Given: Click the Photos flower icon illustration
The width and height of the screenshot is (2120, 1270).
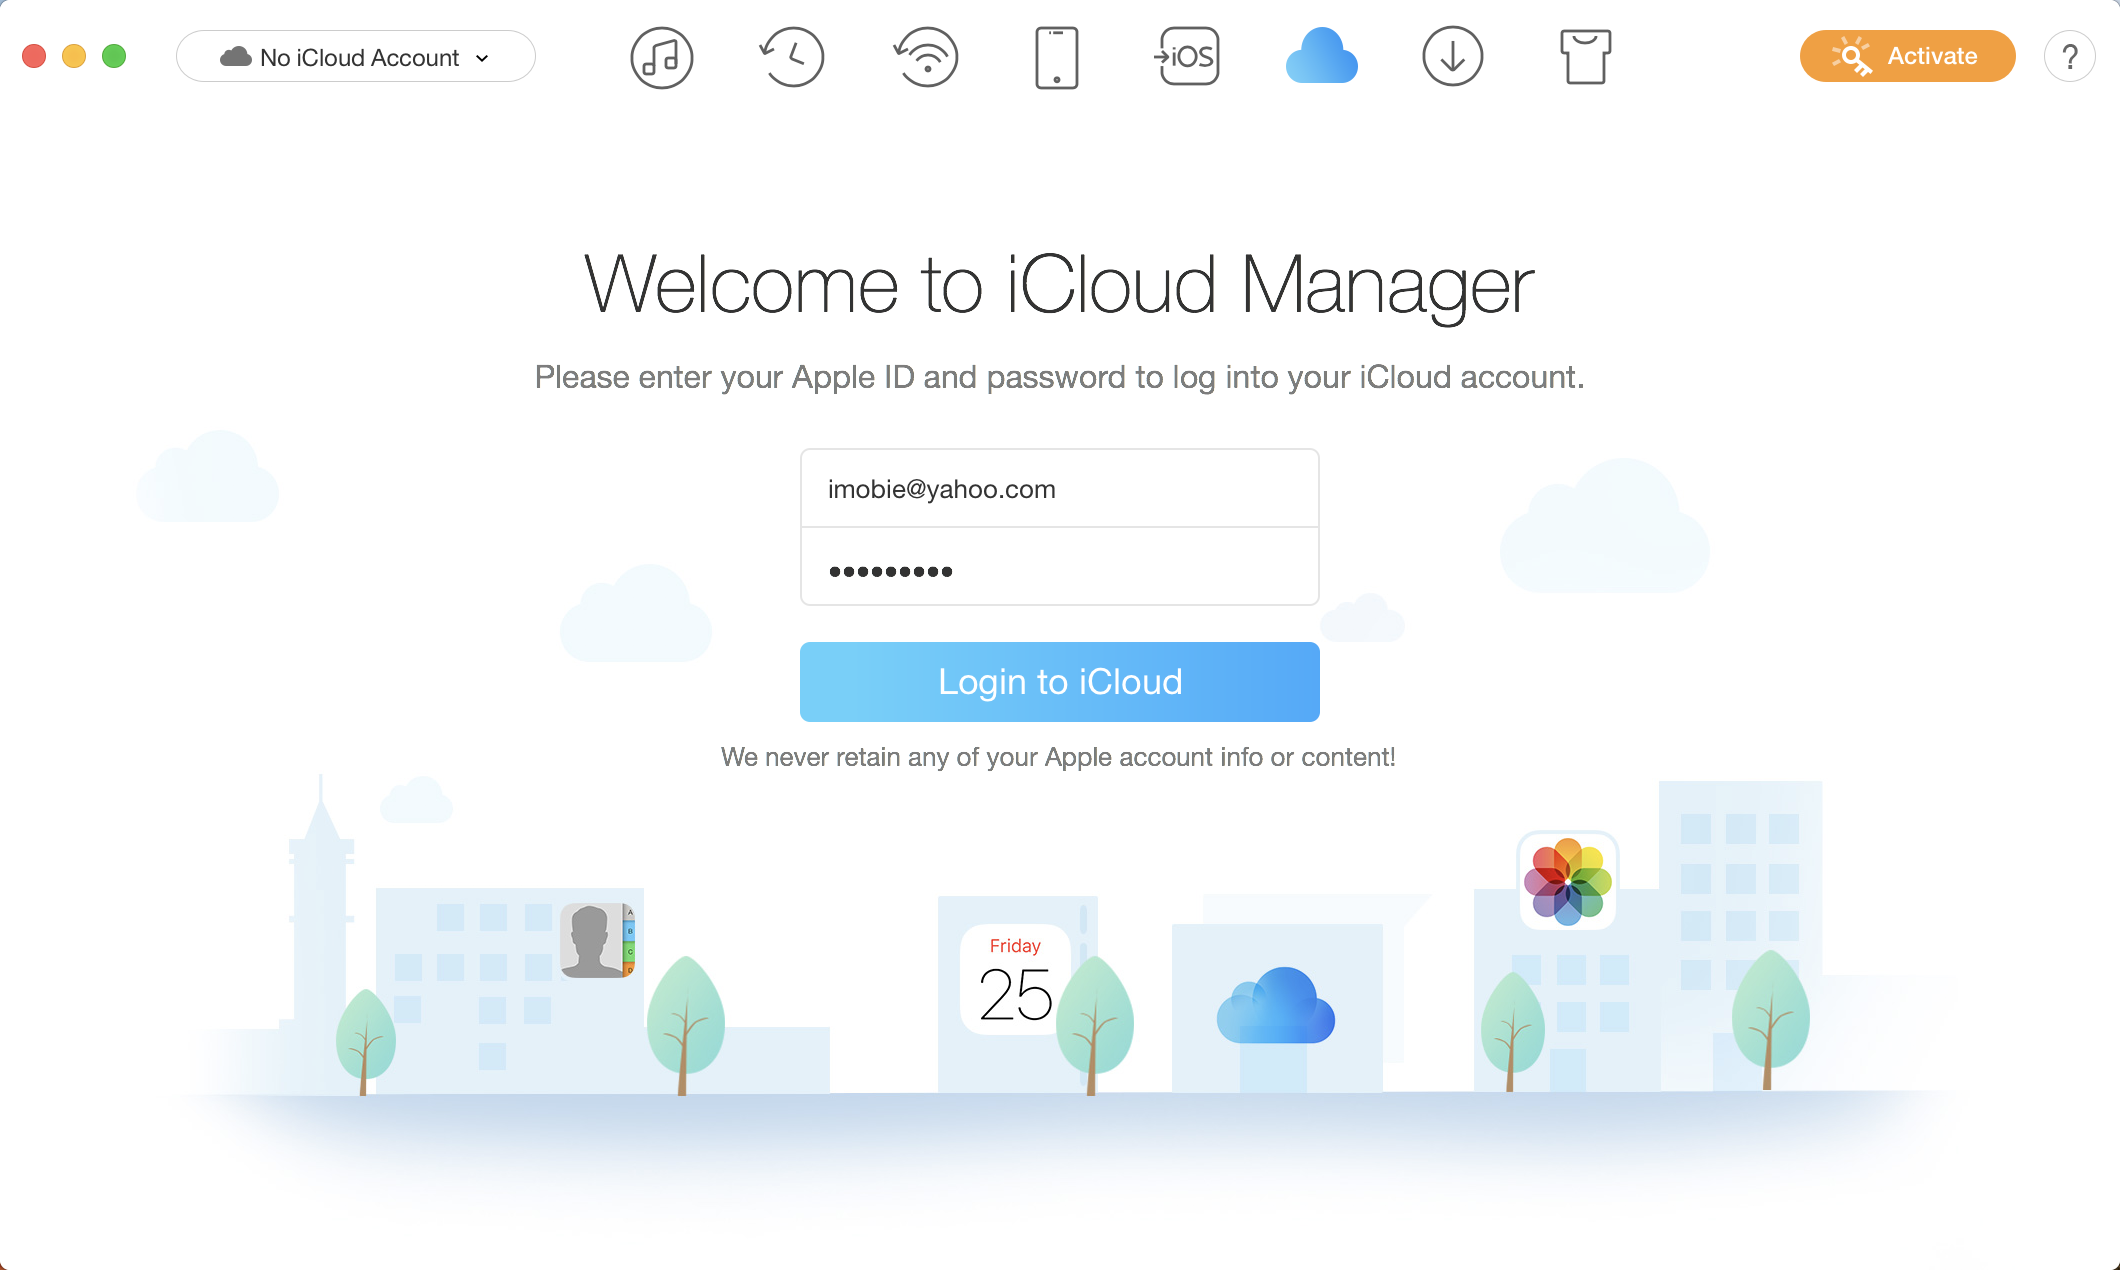Looking at the screenshot, I should click(1567, 881).
